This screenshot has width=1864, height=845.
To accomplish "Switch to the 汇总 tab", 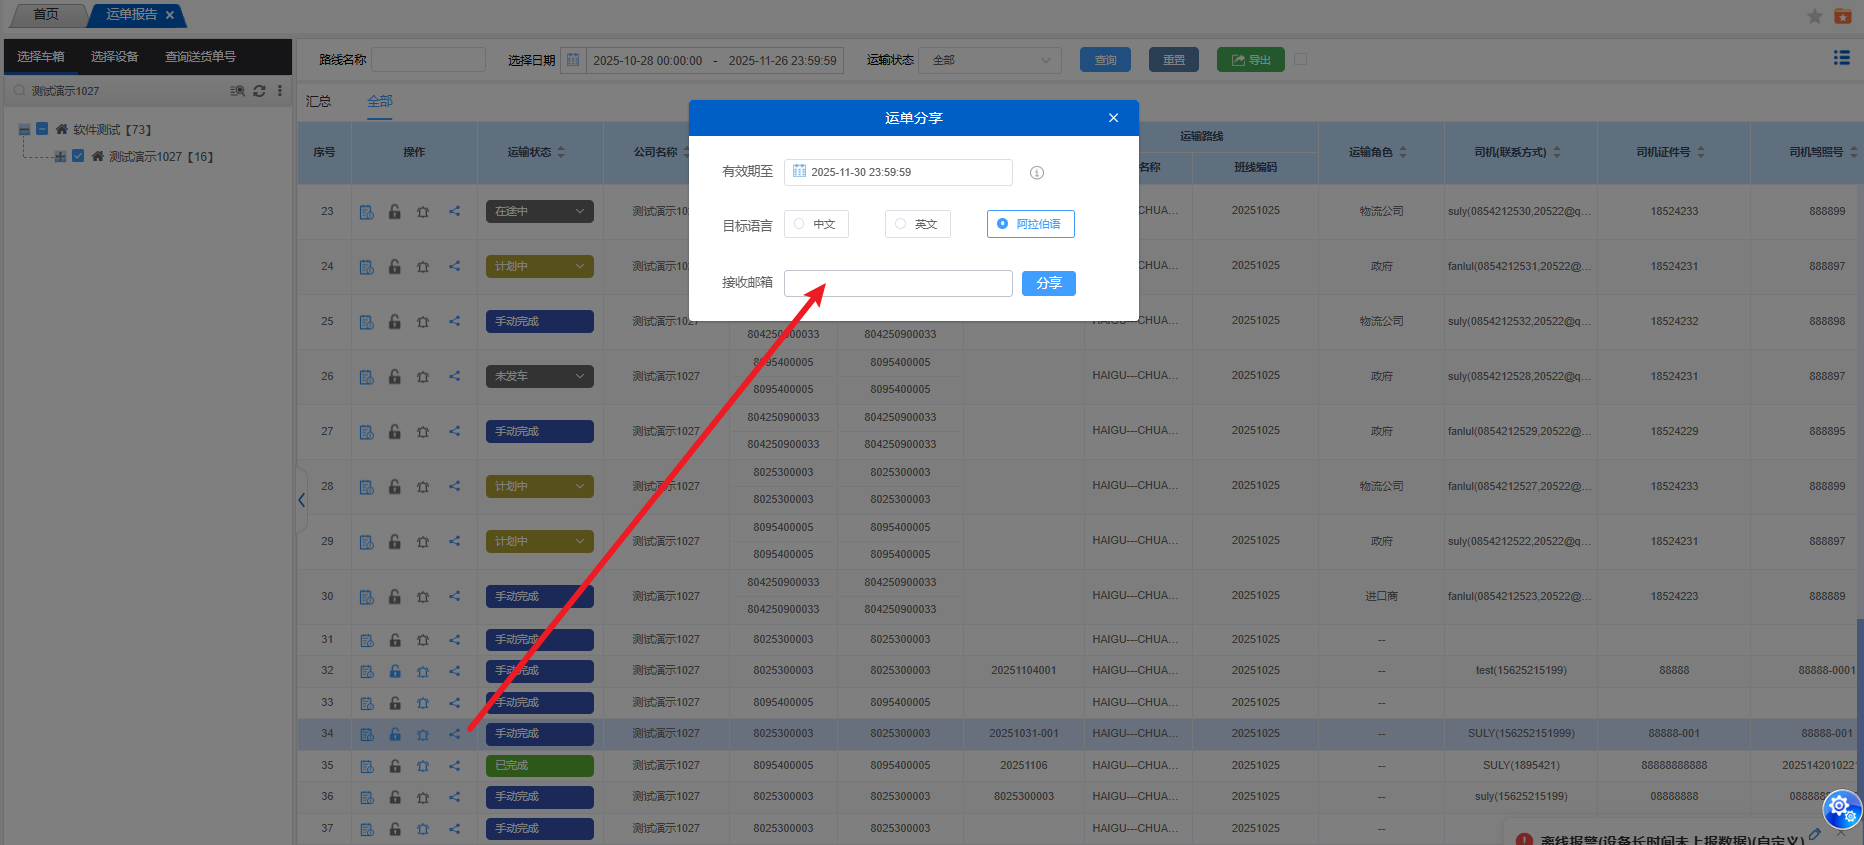I will (318, 101).
